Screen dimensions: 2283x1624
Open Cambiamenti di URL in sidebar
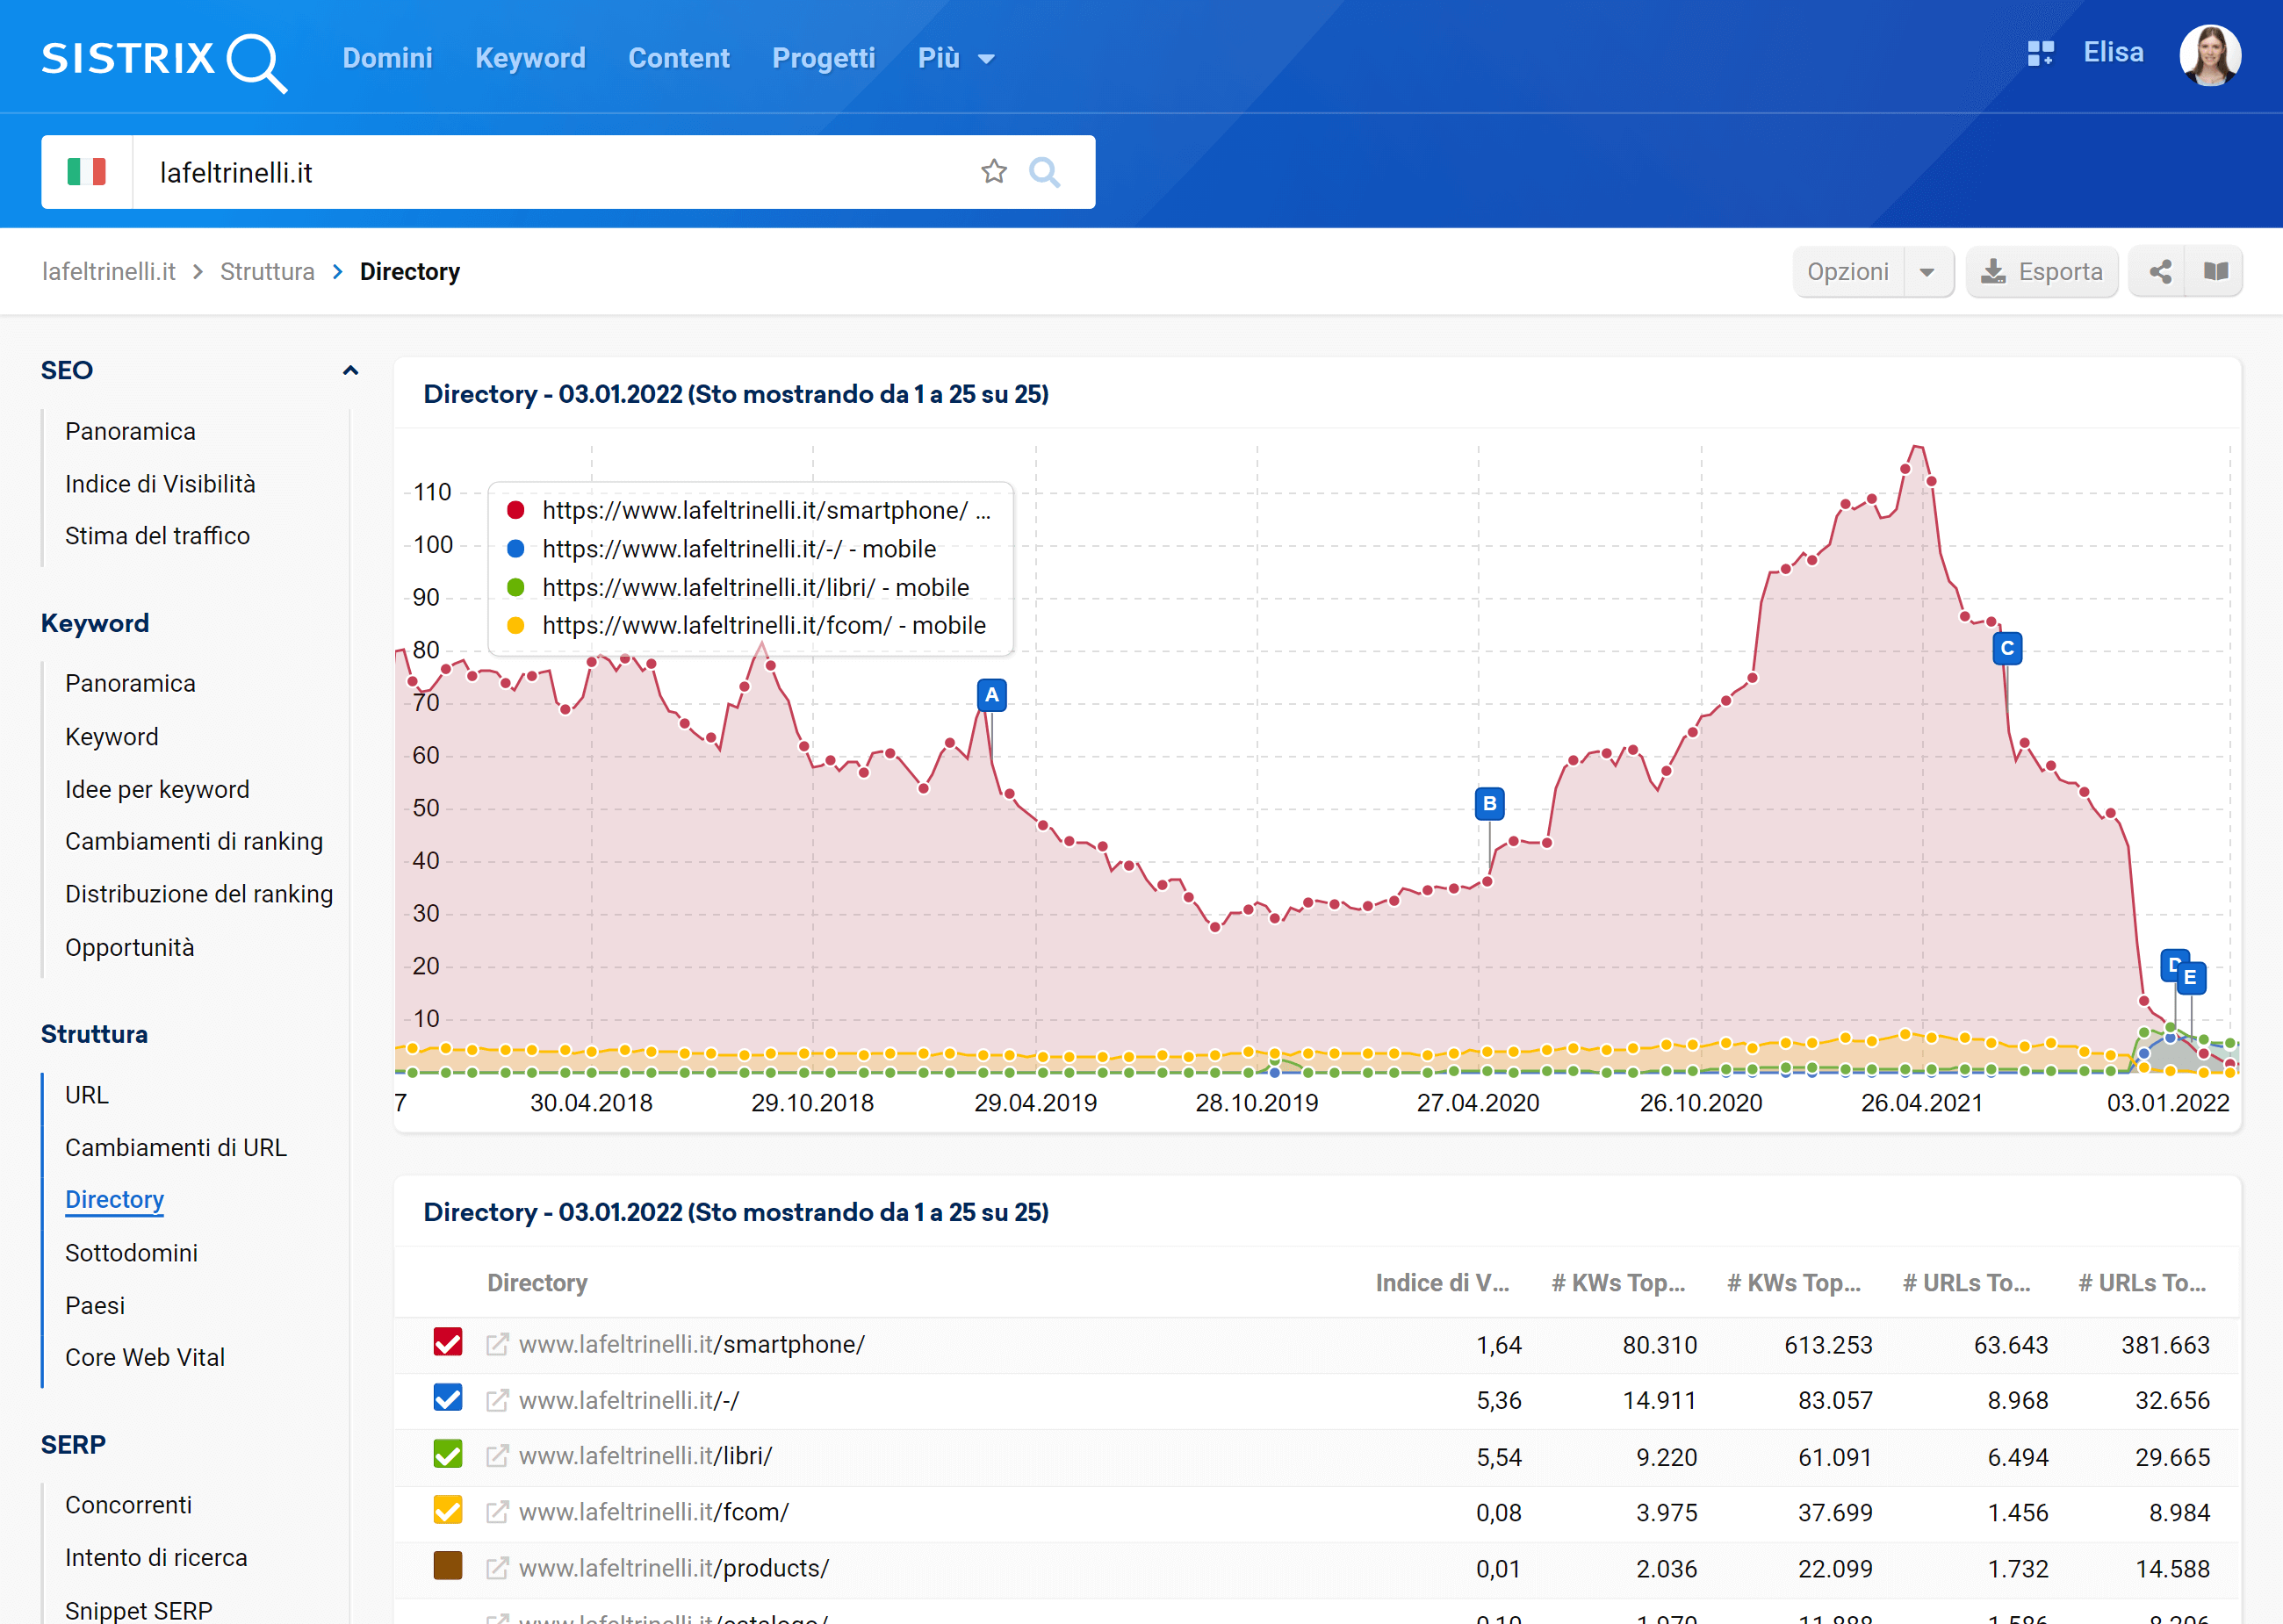point(176,1147)
